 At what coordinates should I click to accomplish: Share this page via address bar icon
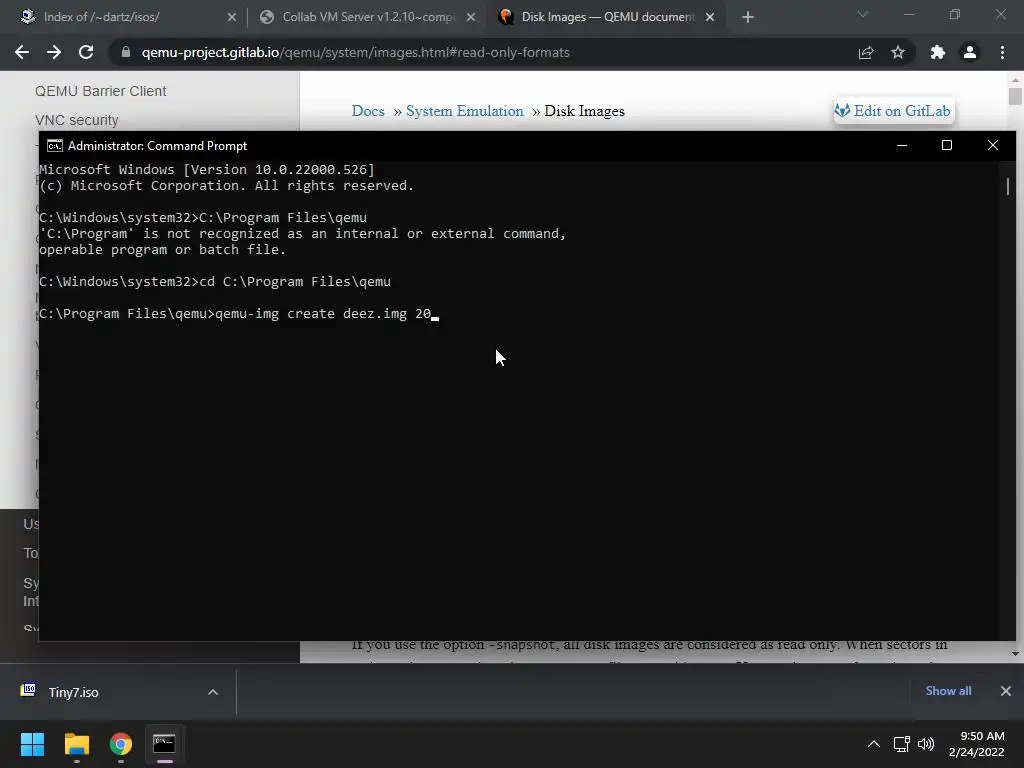pos(866,52)
